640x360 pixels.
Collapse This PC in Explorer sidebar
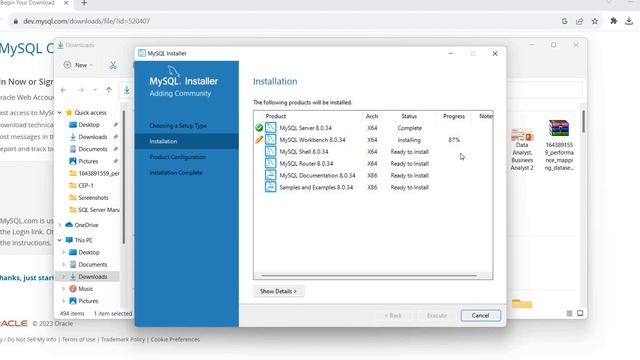(x=60, y=240)
